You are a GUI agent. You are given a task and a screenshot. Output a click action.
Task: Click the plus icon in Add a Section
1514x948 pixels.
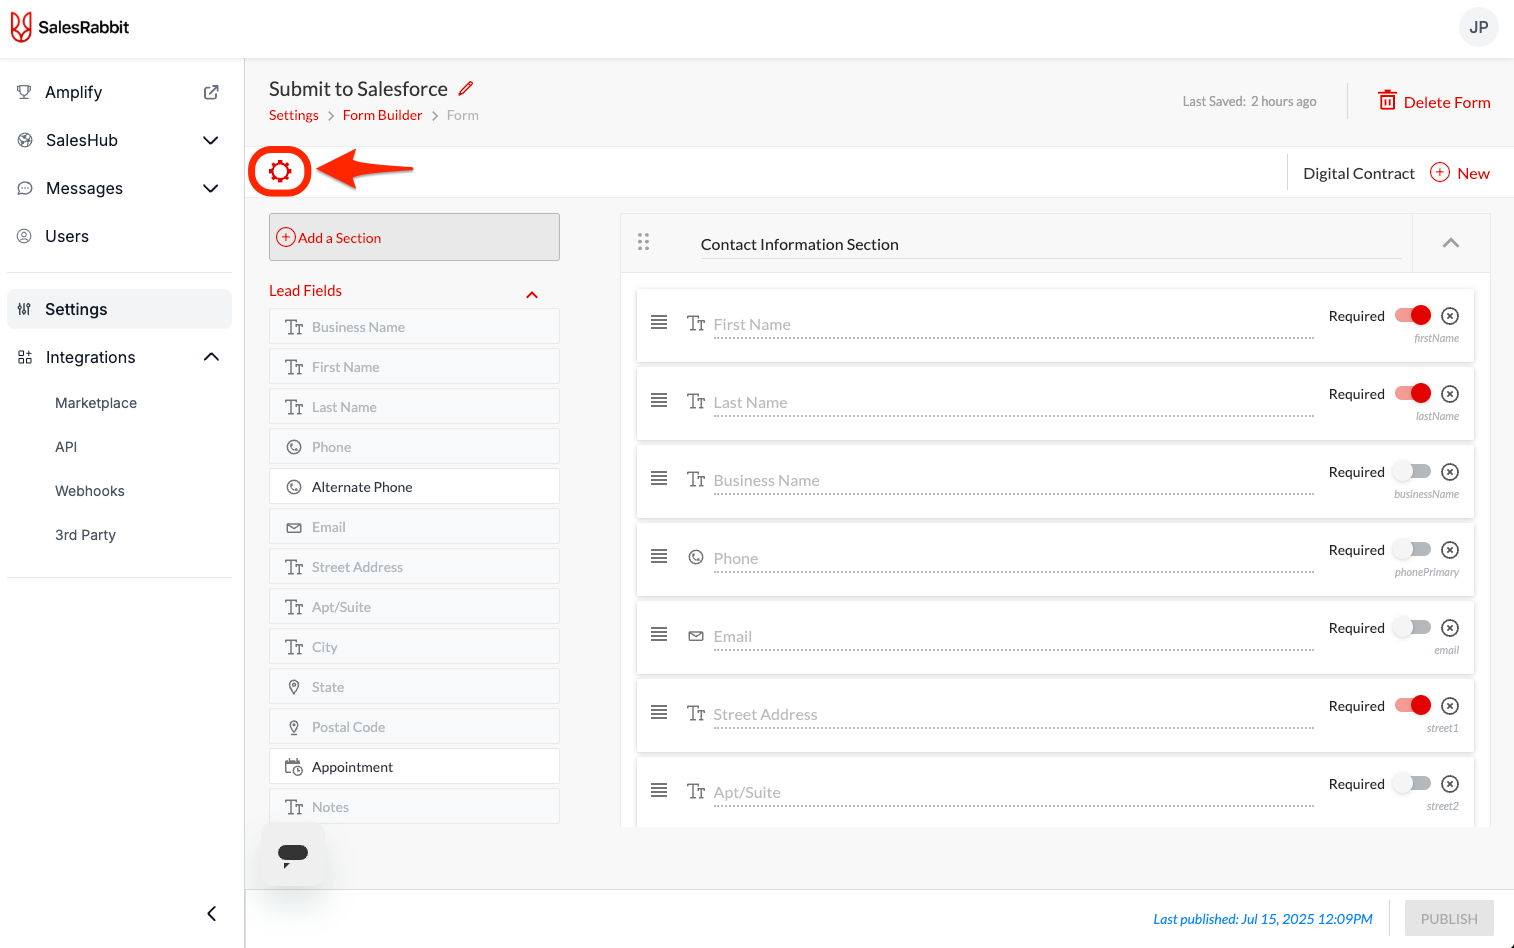pos(286,237)
